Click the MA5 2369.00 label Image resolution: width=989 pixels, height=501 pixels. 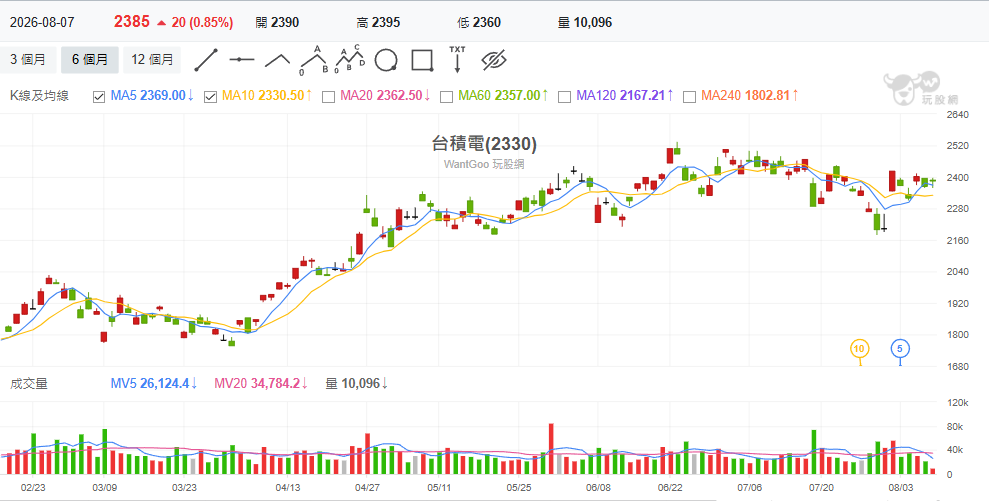click(152, 96)
